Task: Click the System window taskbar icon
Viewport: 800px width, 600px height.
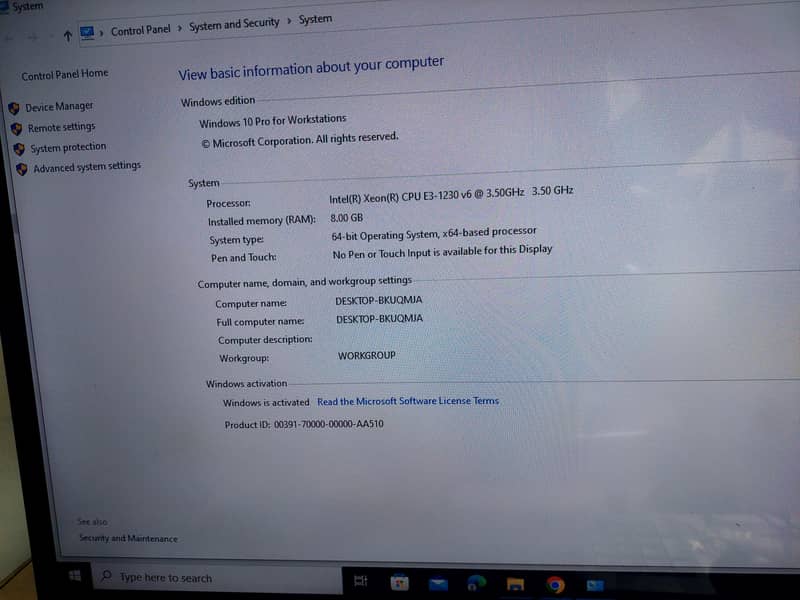Action: click(x=595, y=585)
